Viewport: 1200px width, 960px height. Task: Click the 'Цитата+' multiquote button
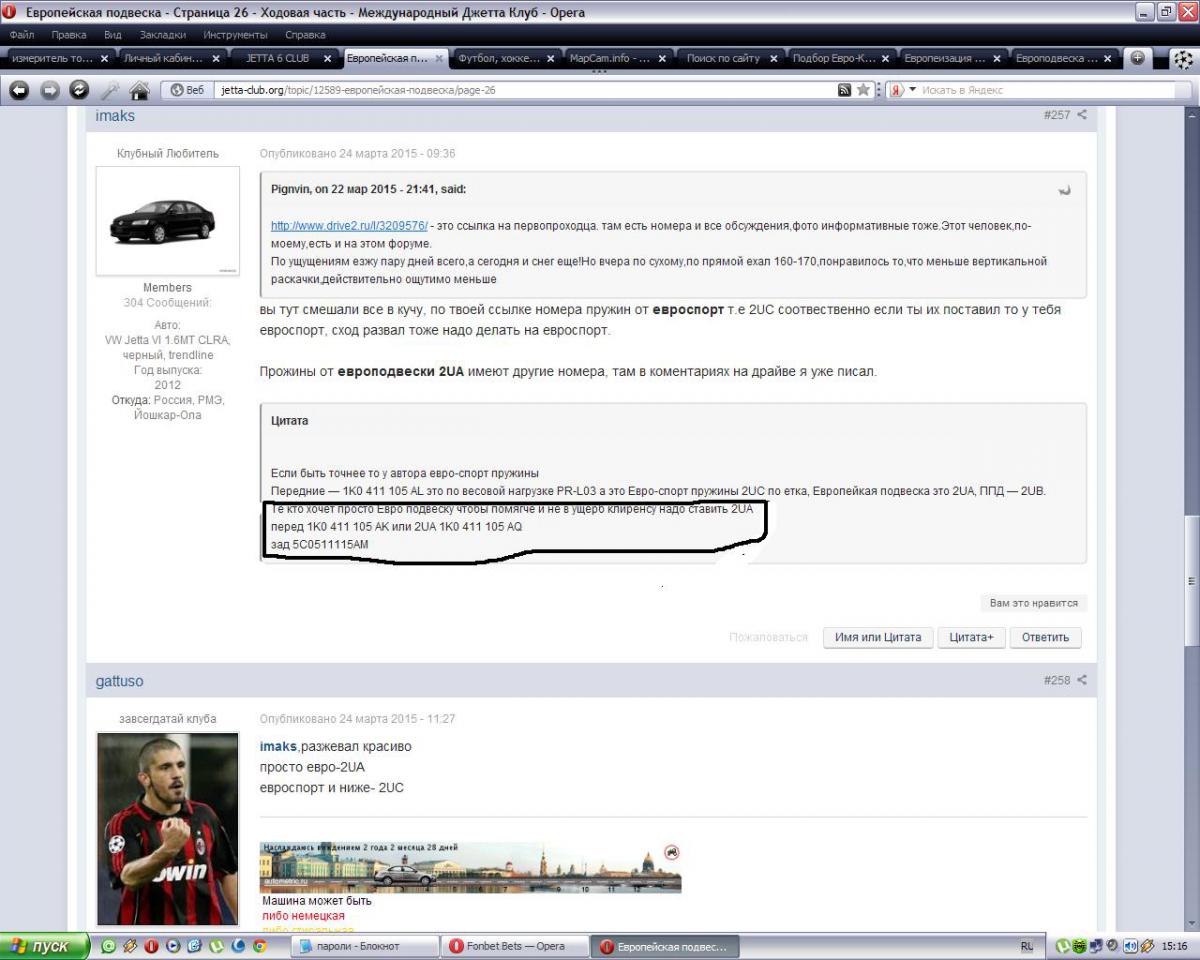970,637
